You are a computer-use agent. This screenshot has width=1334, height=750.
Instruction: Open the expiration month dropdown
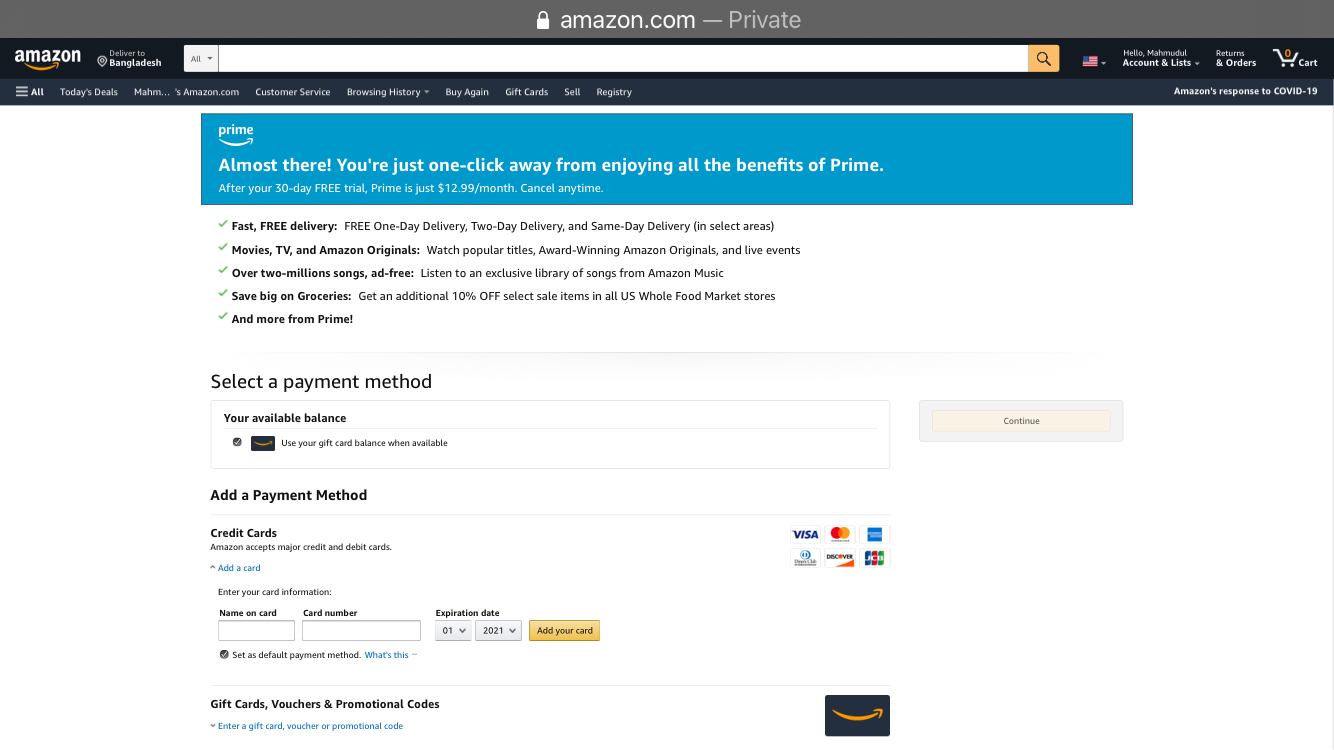452,630
